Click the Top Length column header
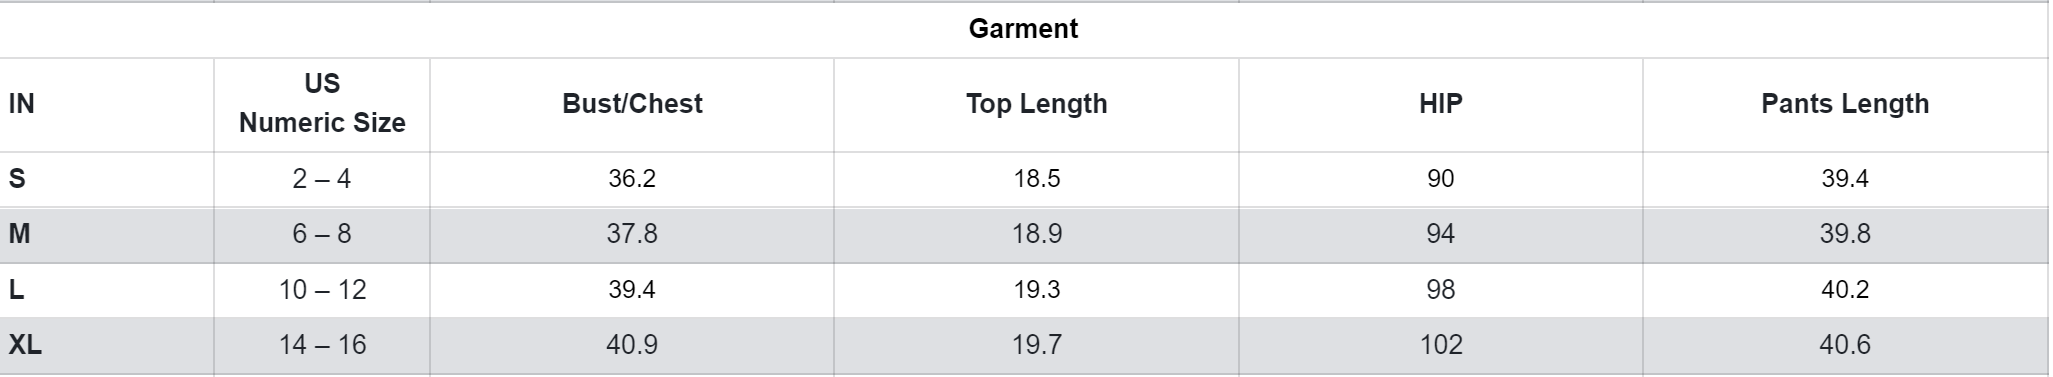The image size is (2053, 377). (x=1036, y=104)
